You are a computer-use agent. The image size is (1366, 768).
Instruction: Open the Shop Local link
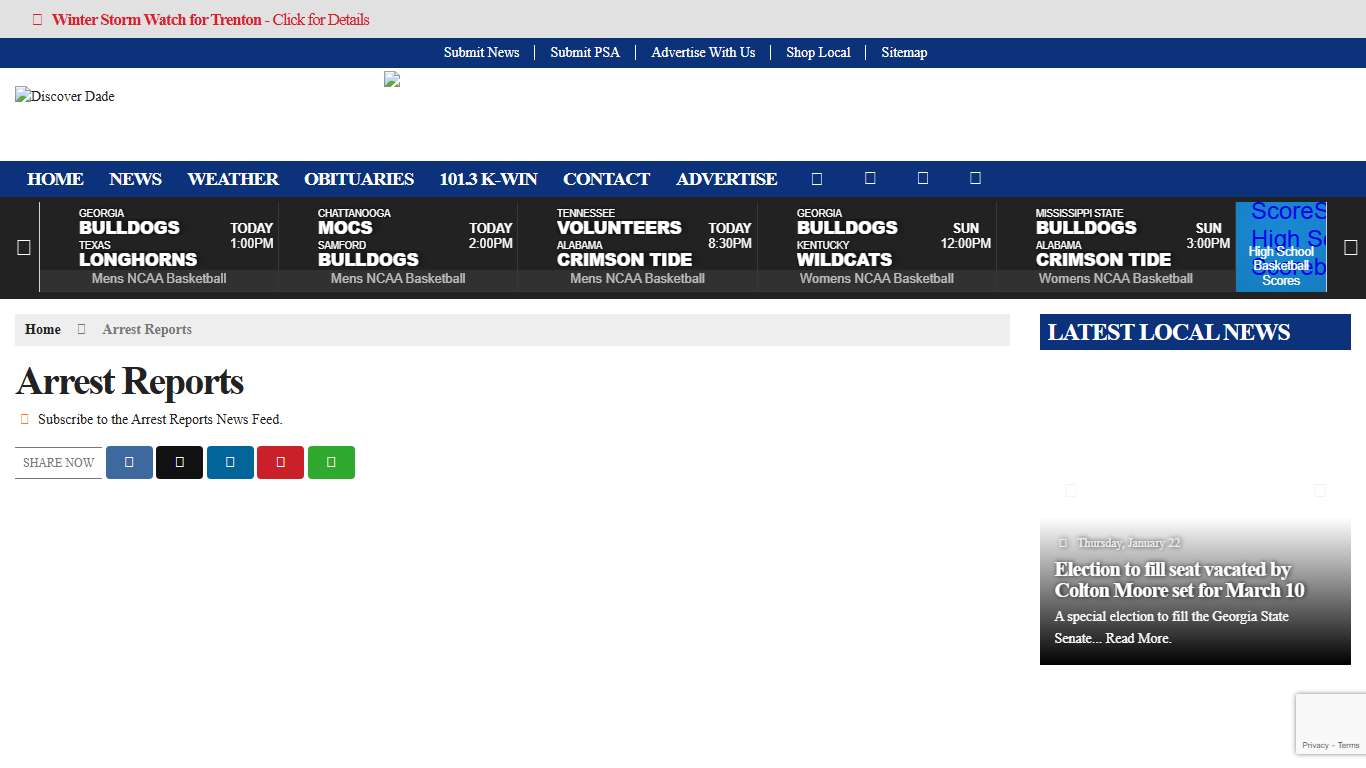click(x=818, y=52)
